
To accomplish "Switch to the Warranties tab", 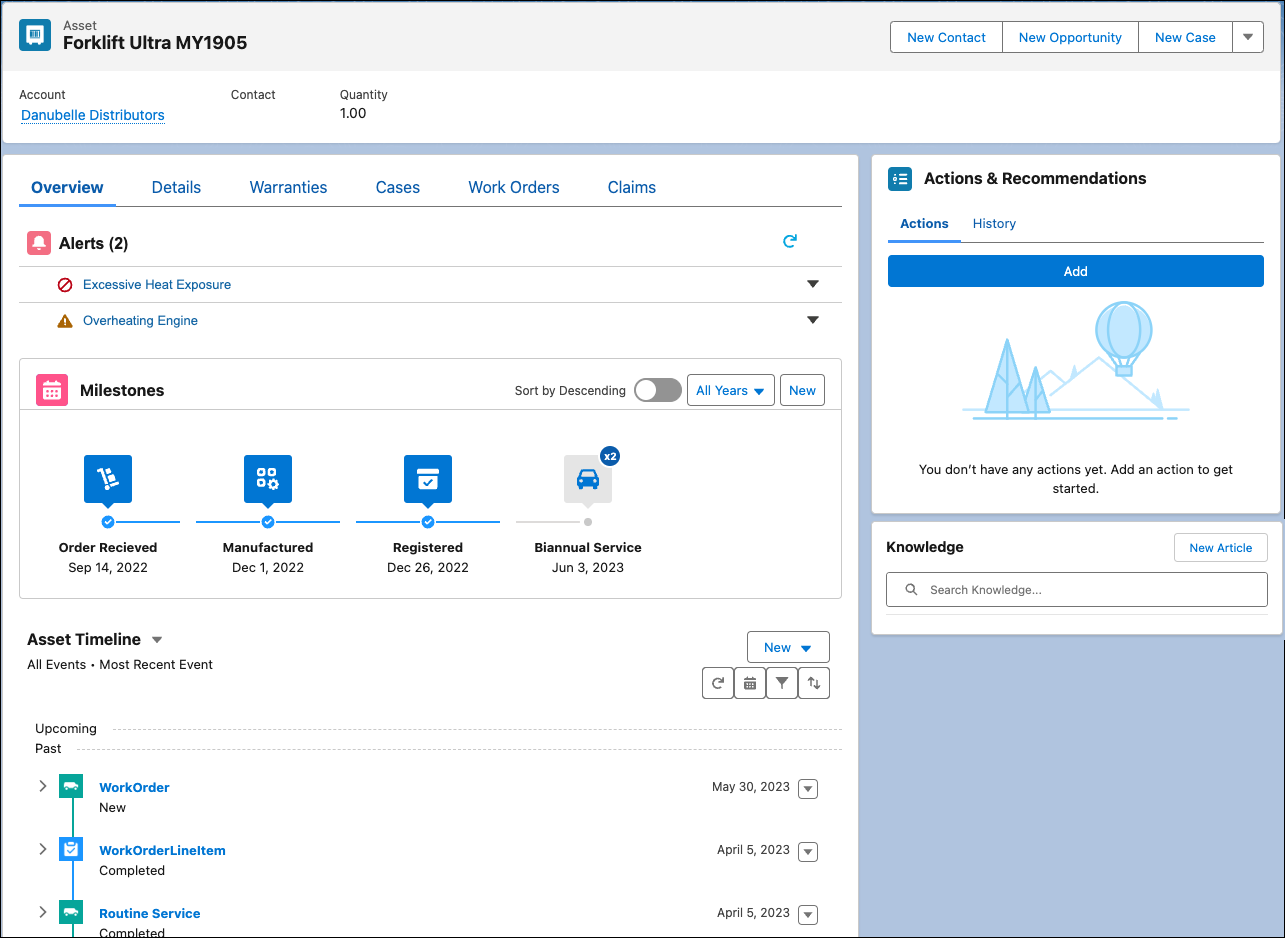I will (288, 187).
